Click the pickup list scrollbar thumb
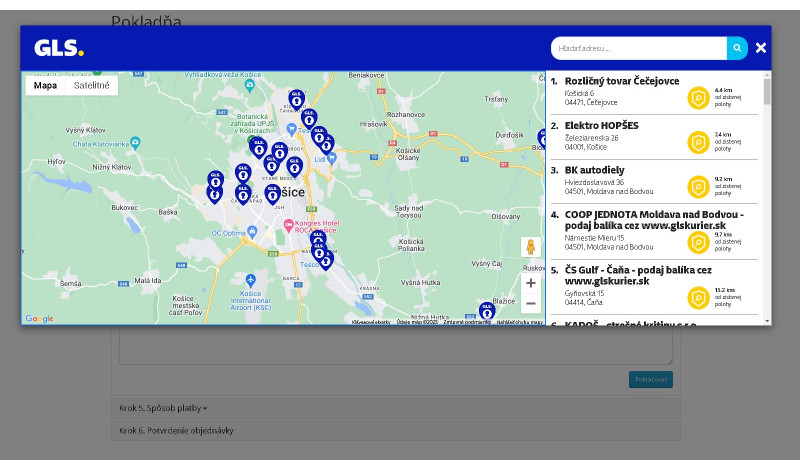Screen dimensions: 800x470 point(767,92)
